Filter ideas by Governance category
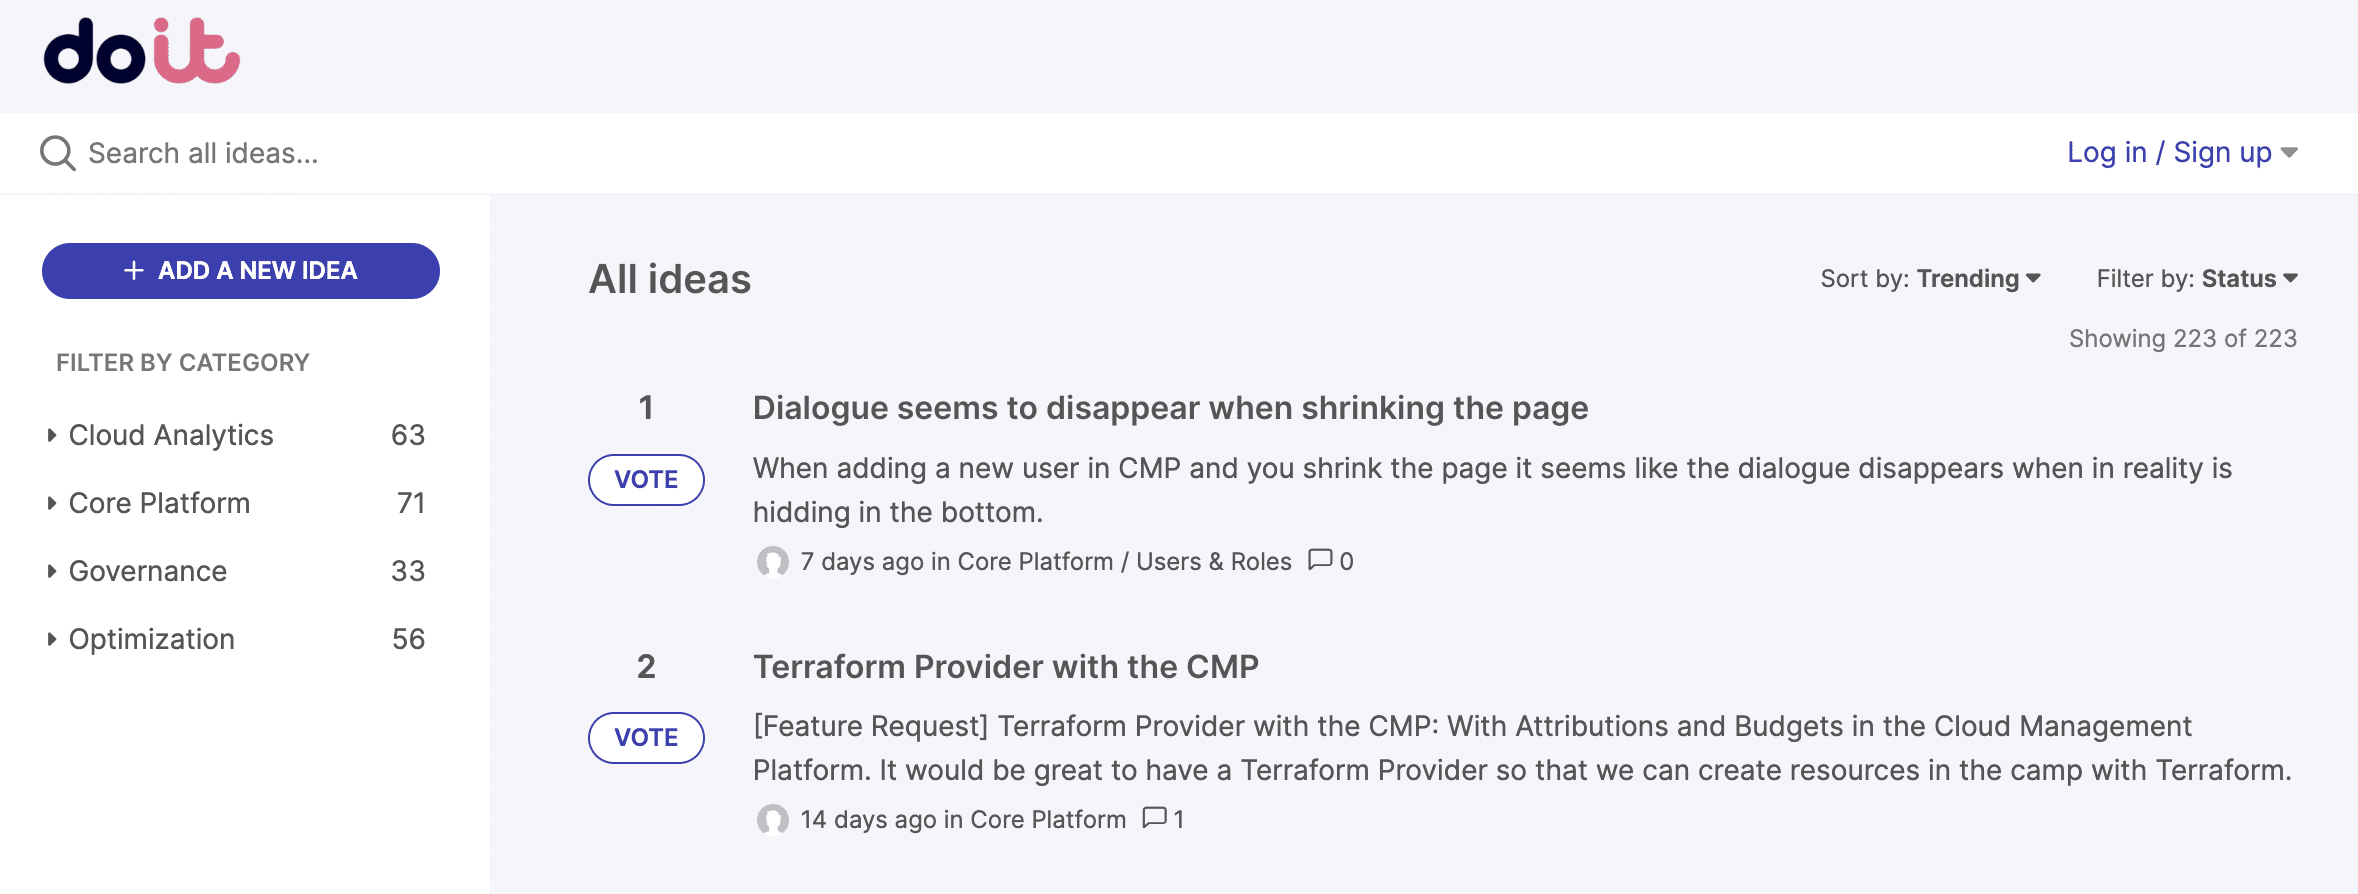2358x894 pixels. 148,571
